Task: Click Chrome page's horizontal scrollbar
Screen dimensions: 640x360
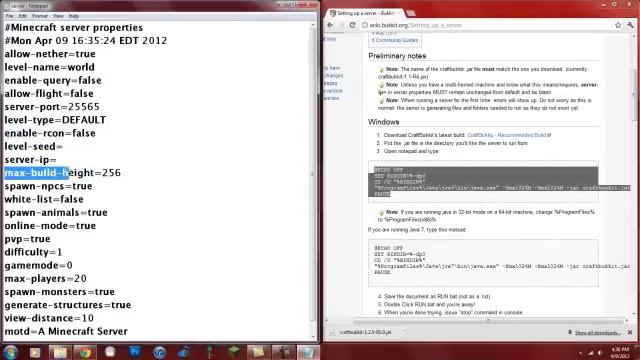Action: click(490, 321)
